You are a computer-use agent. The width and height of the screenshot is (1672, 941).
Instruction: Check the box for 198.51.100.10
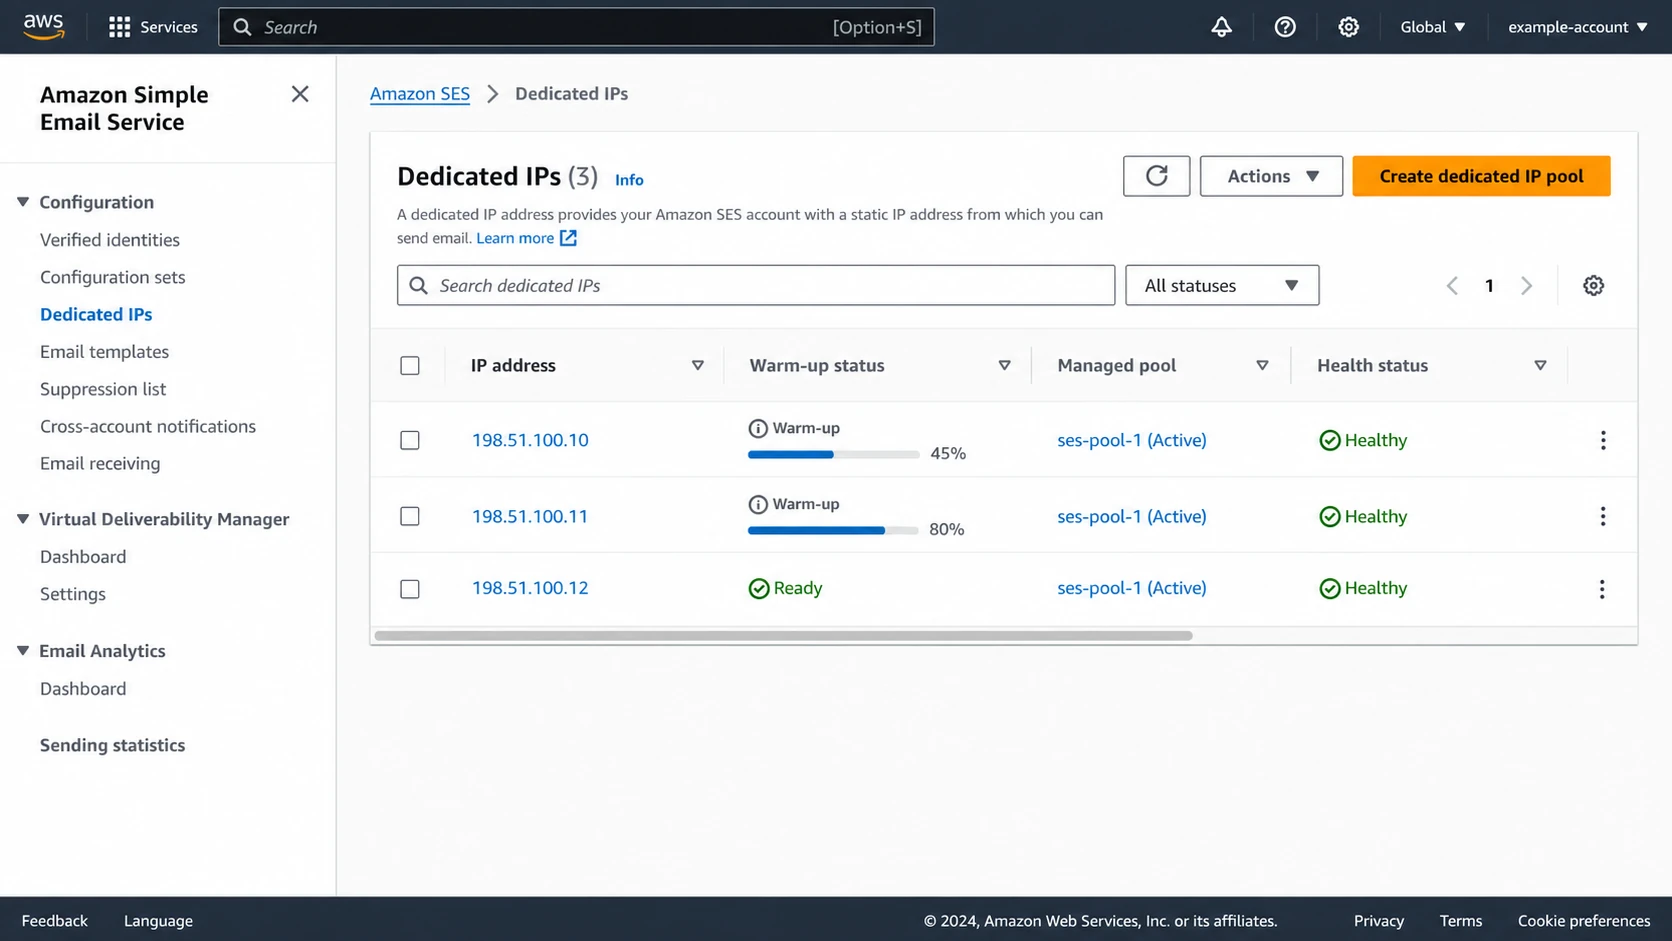point(410,440)
